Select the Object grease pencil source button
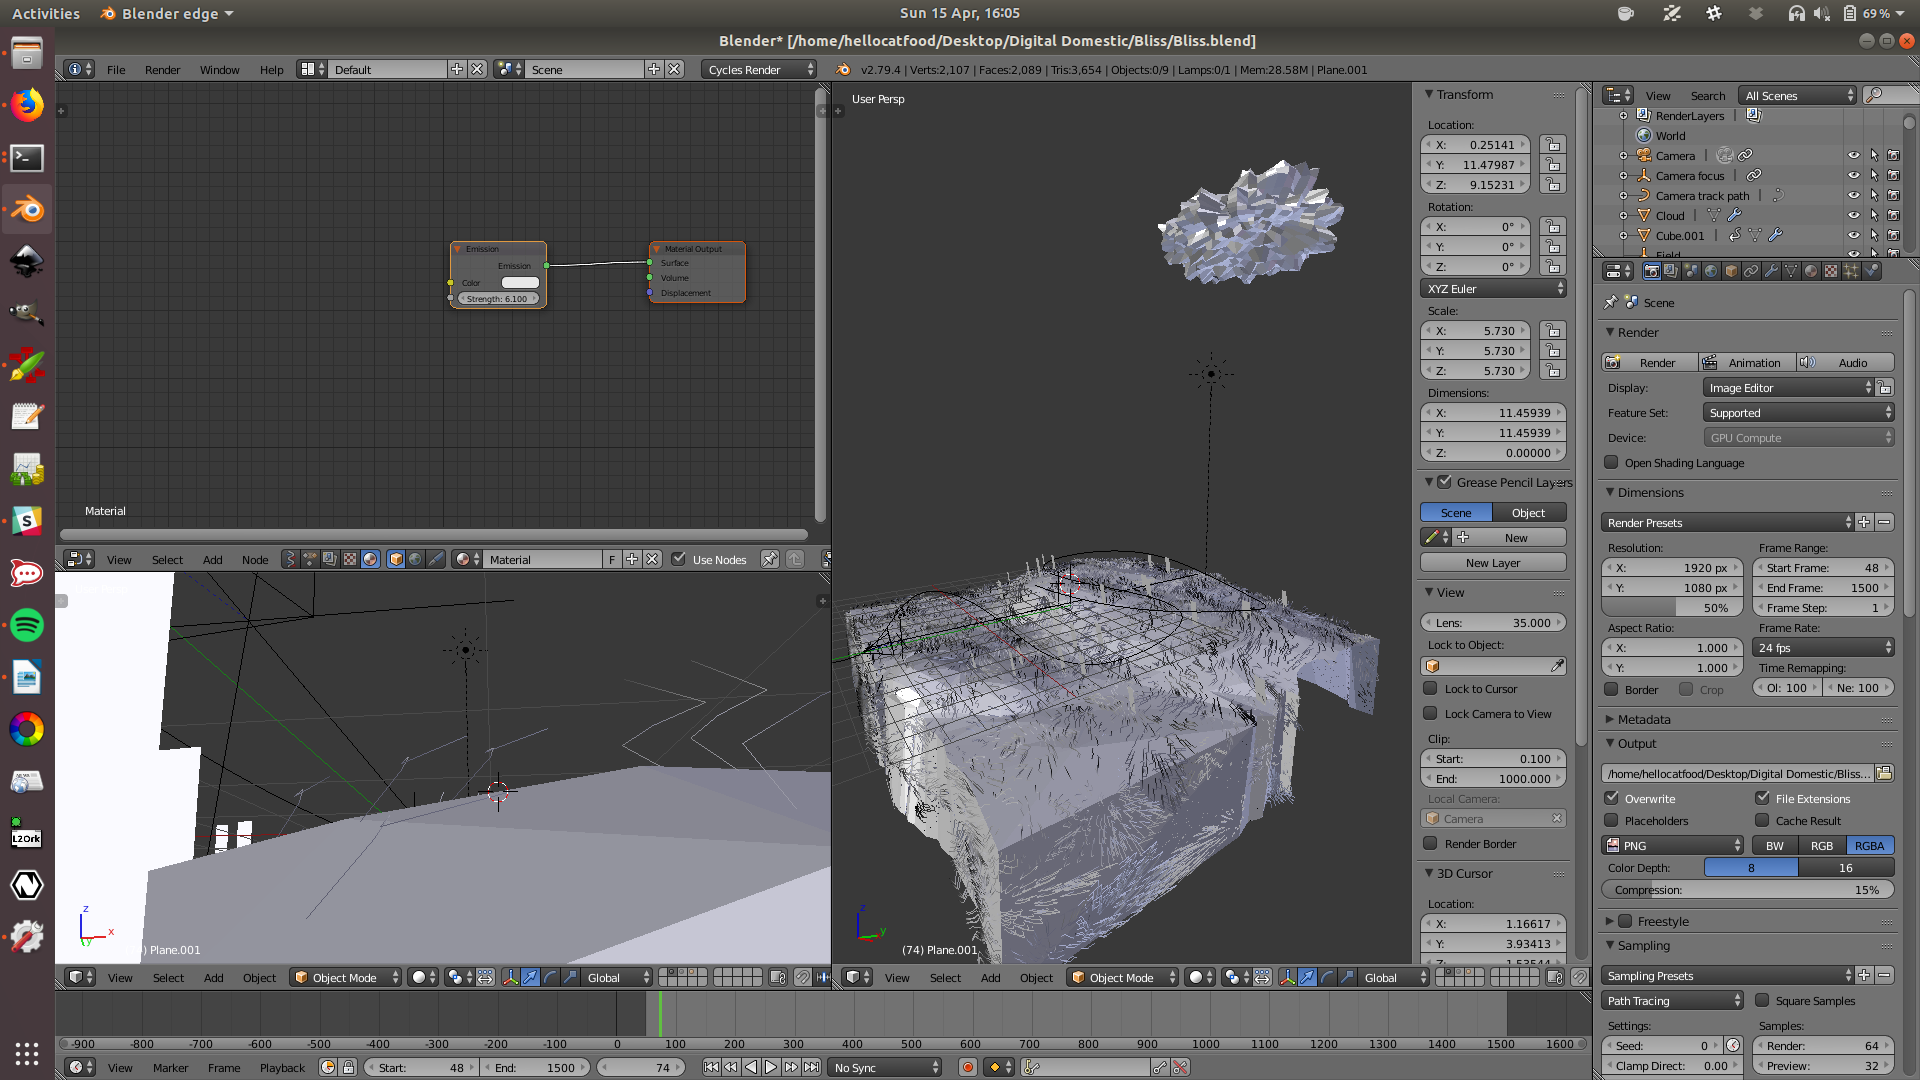The height and width of the screenshot is (1080, 1920). tap(1529, 512)
